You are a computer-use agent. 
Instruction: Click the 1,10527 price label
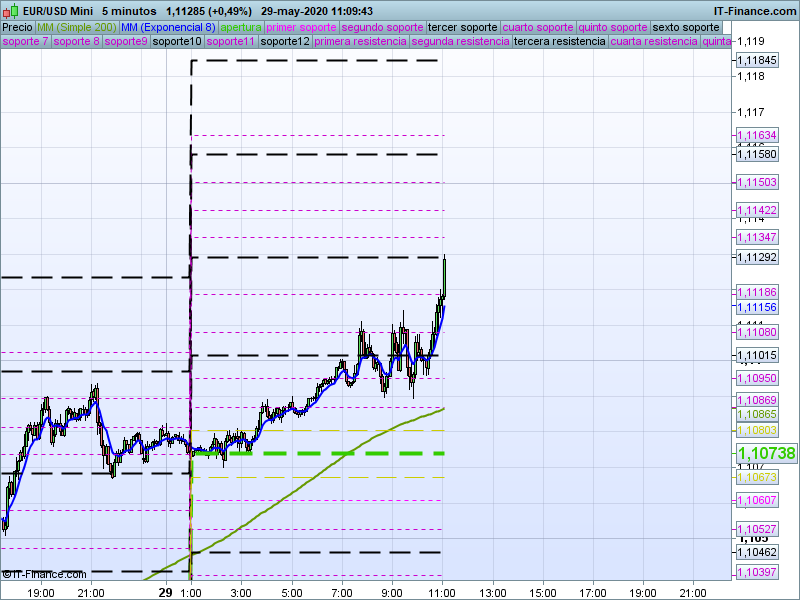pos(757,529)
